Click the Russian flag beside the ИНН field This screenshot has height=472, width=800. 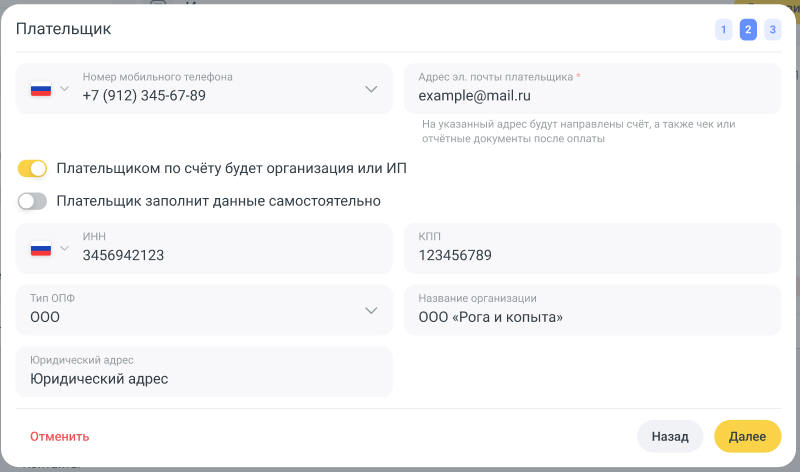41,248
